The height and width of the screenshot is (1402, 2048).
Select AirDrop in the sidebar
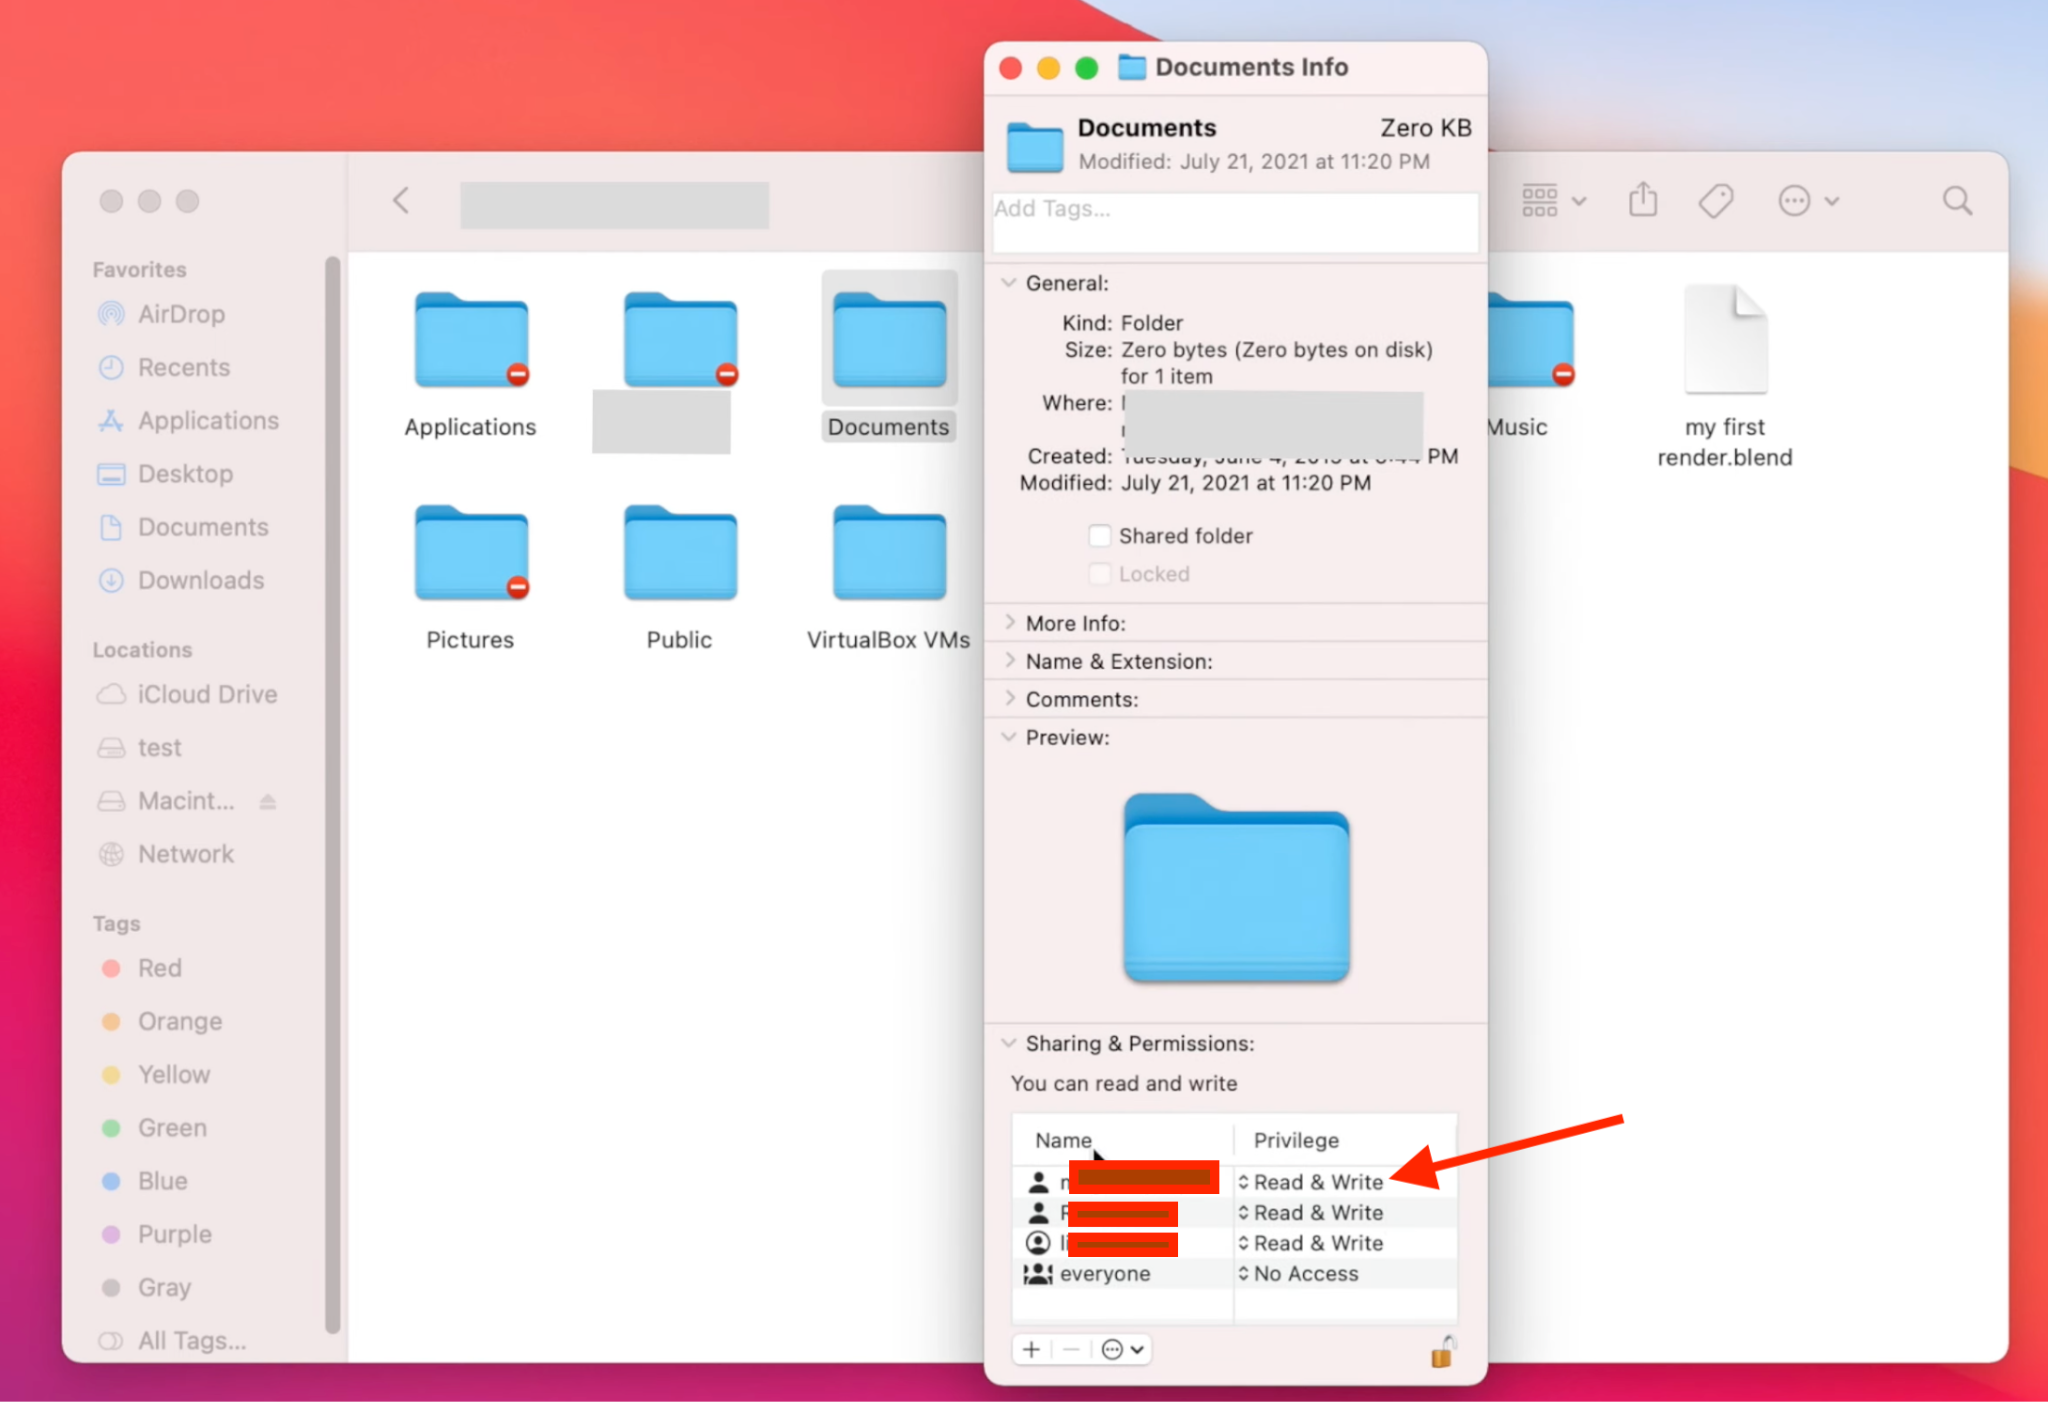pyautogui.click(x=181, y=313)
